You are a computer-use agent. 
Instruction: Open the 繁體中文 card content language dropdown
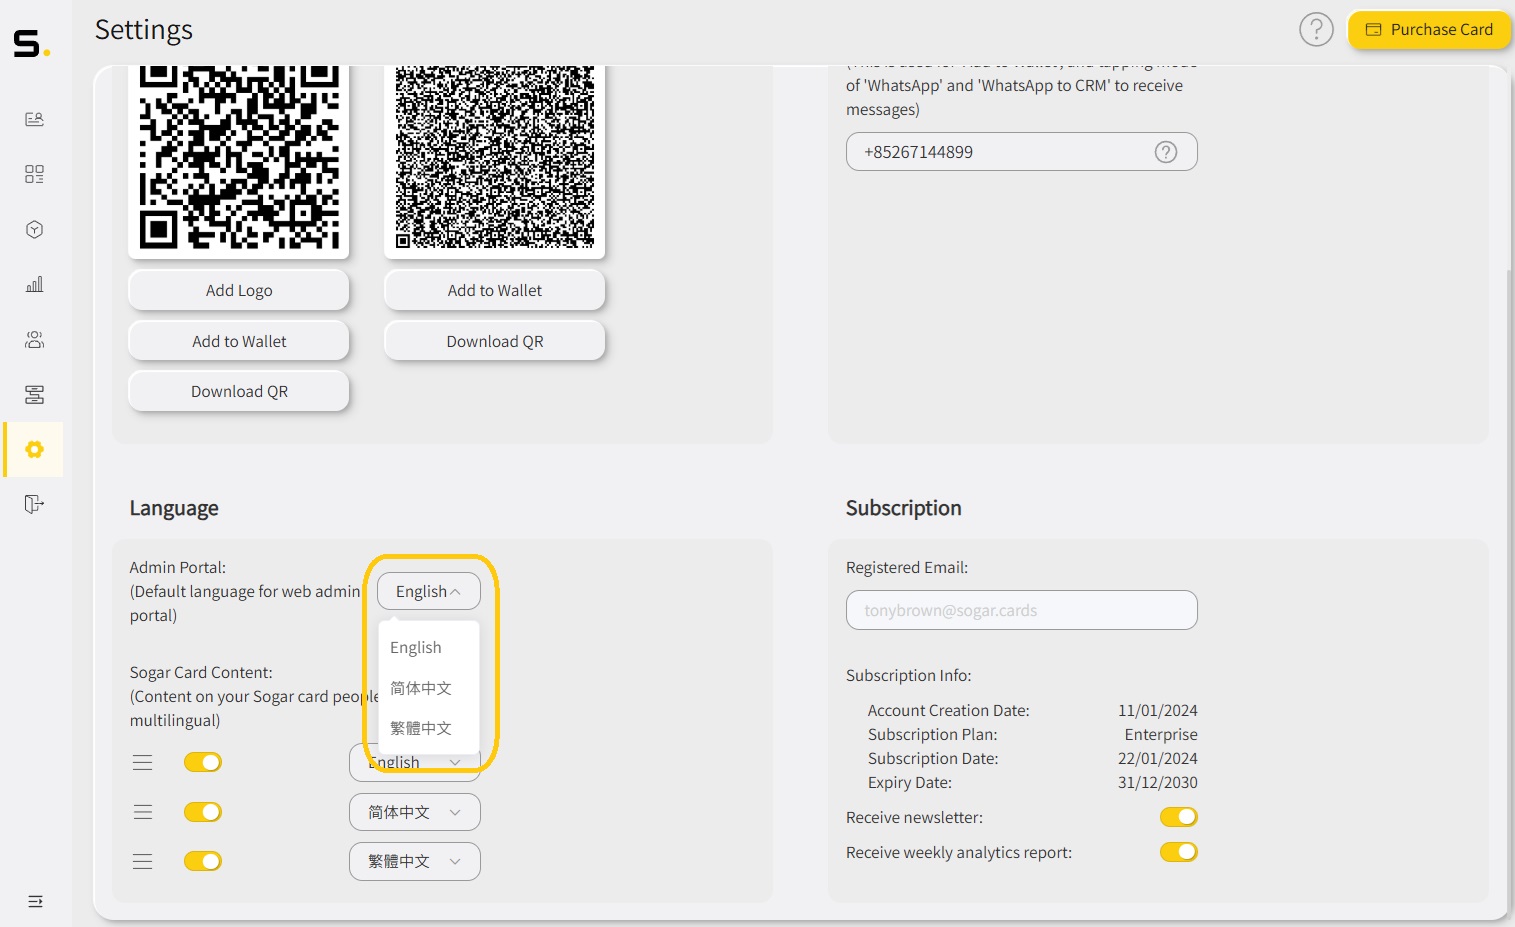click(415, 861)
